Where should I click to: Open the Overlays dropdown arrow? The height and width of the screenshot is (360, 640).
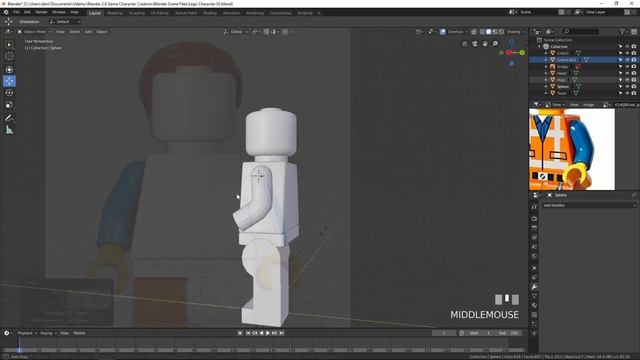coord(467,32)
